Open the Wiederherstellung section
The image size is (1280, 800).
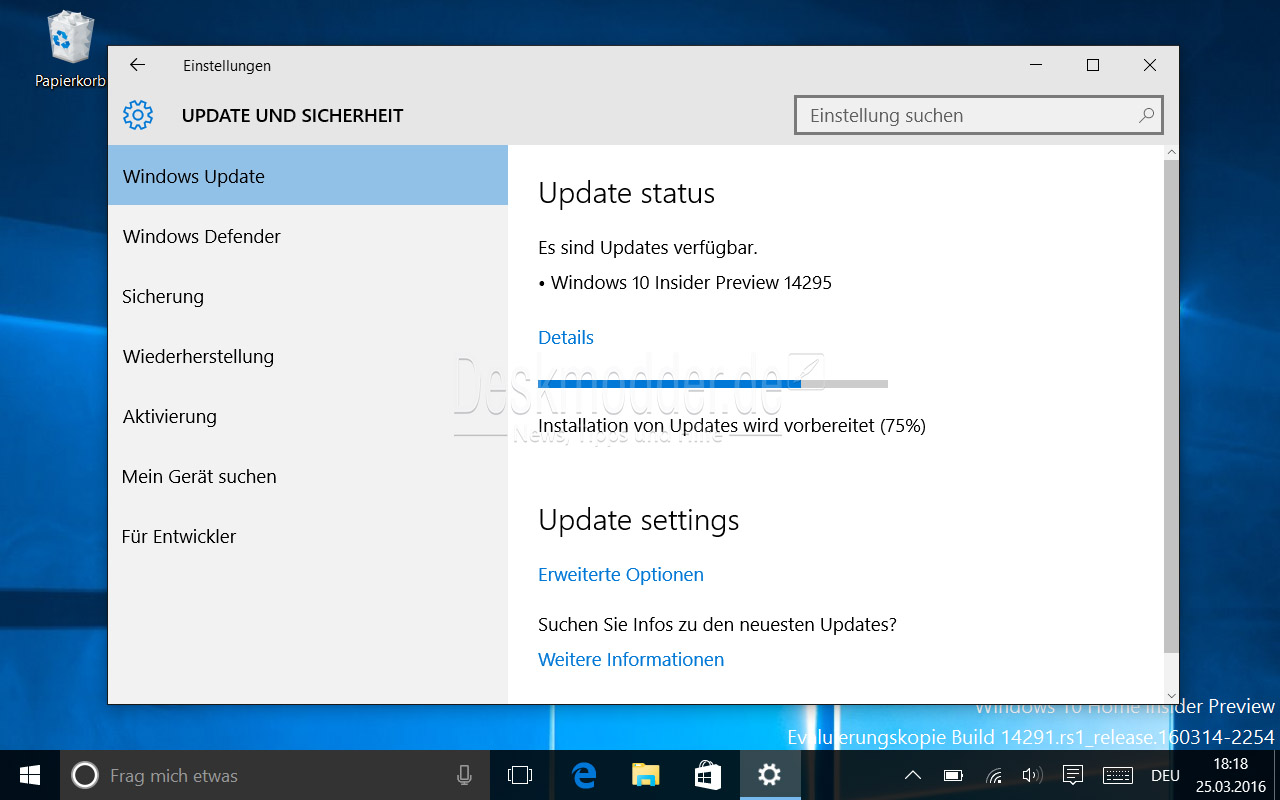click(x=308, y=356)
